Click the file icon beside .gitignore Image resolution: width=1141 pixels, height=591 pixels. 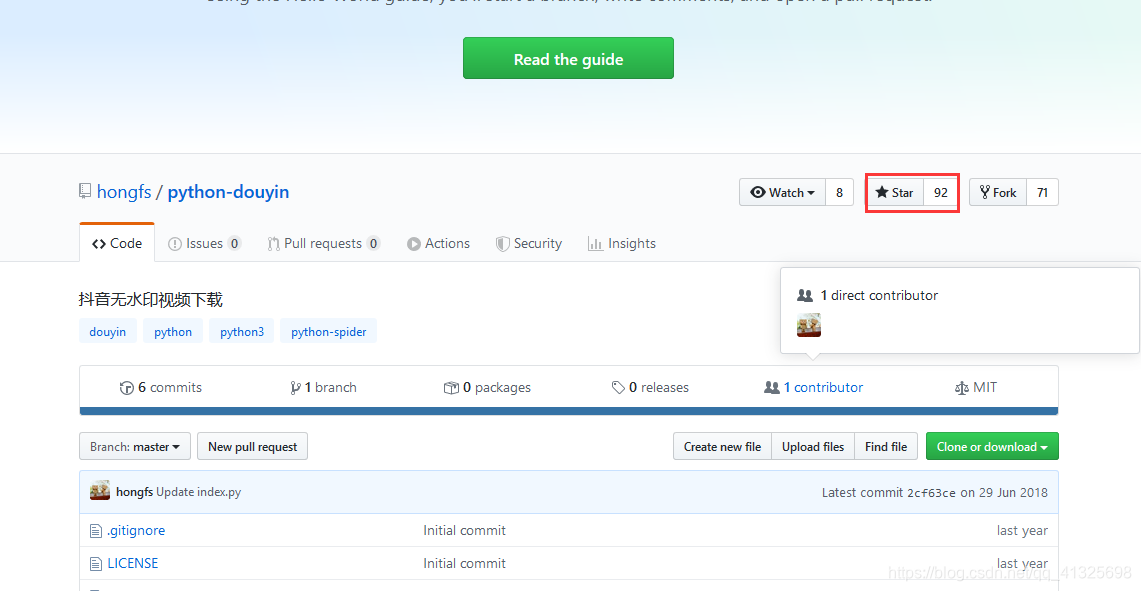(95, 531)
